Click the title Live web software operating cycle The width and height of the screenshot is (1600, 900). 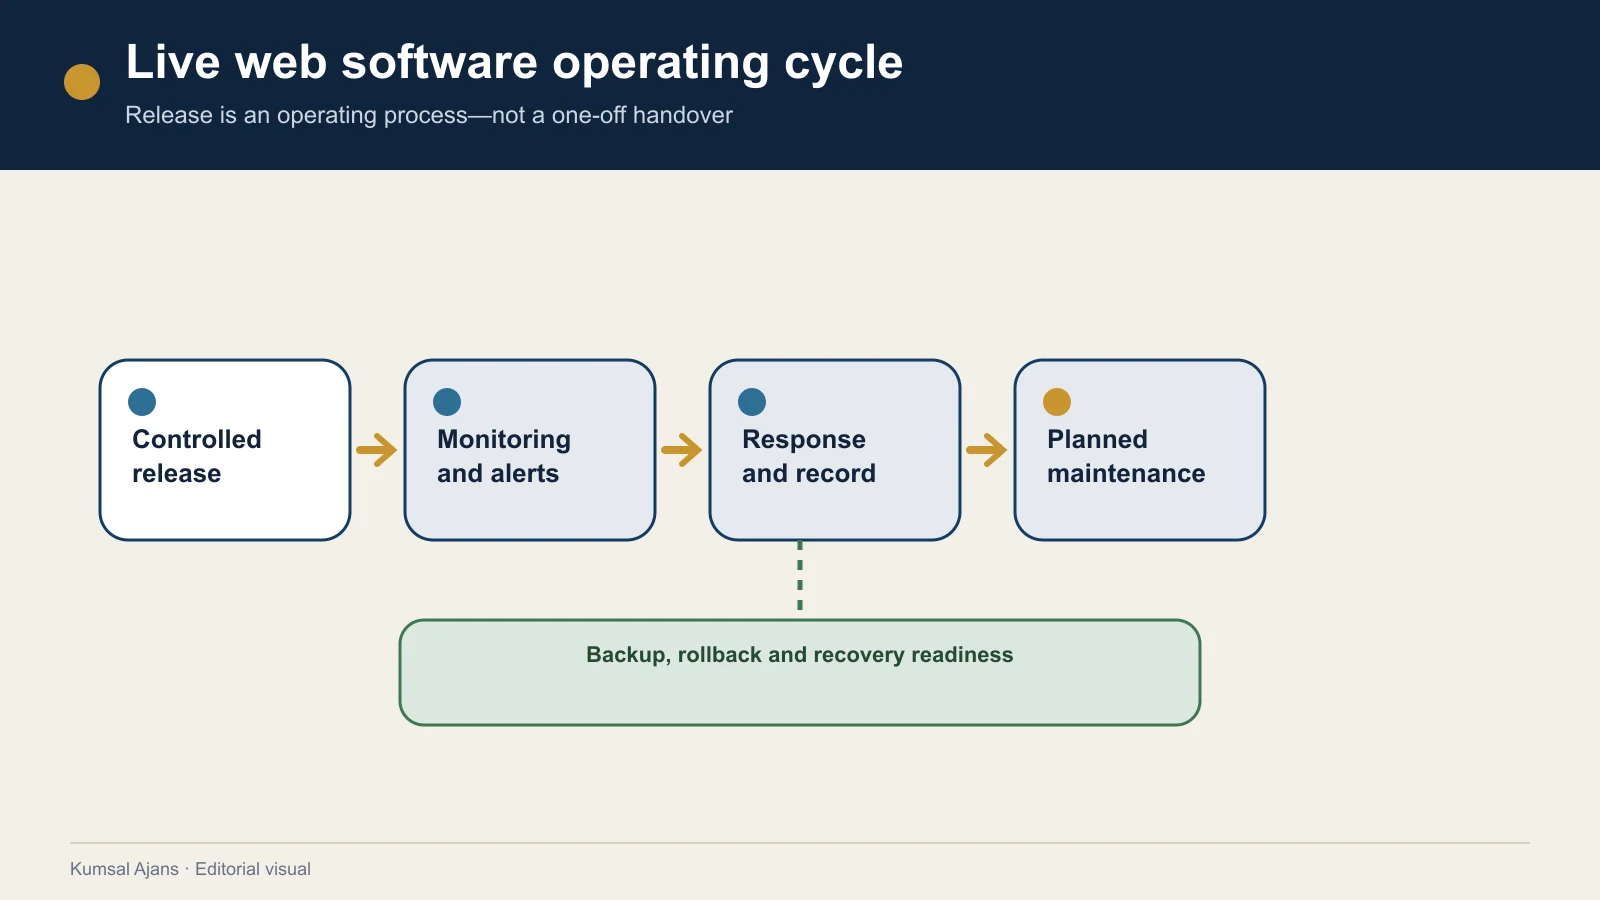(514, 63)
